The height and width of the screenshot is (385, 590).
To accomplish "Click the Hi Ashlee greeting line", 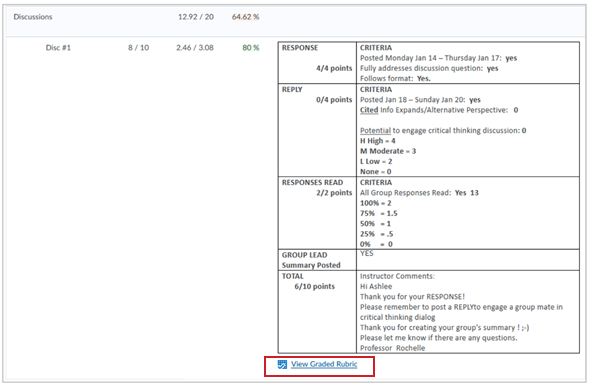I will pos(376,286).
